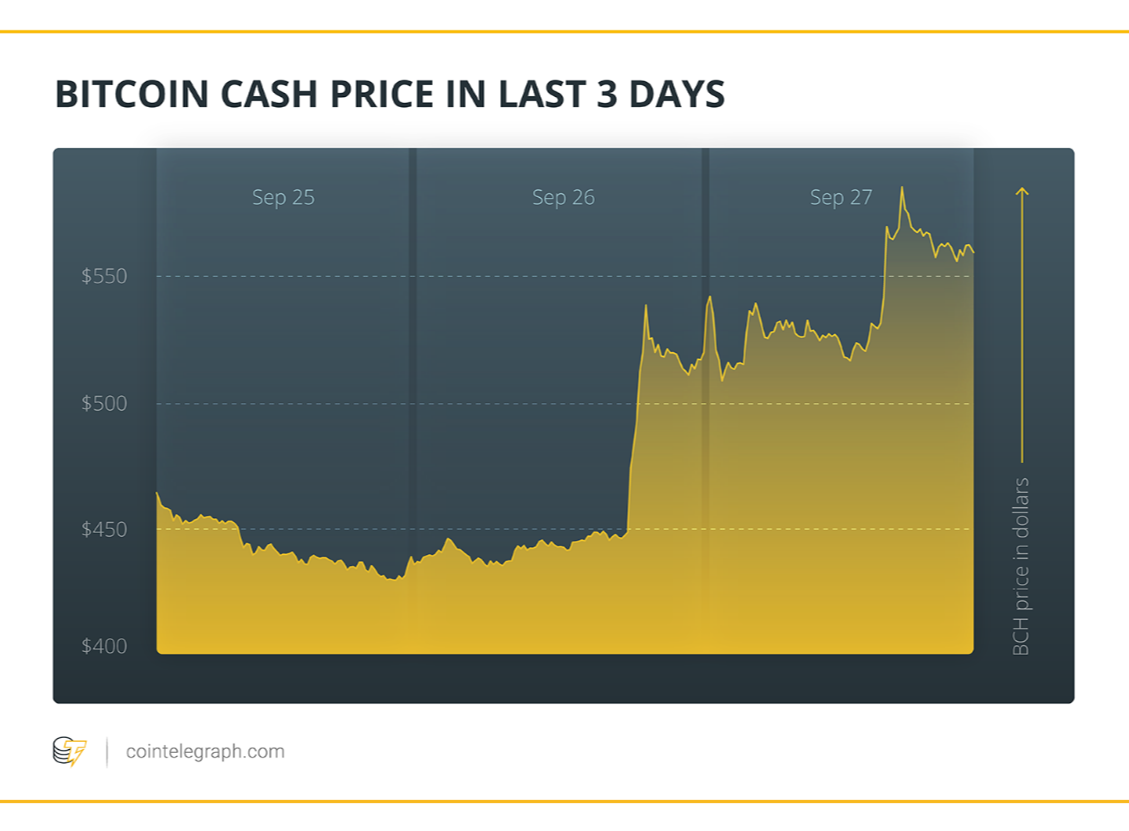Click the highest price peak on Sep 27
This screenshot has width=1129, height=831.
coord(902,188)
